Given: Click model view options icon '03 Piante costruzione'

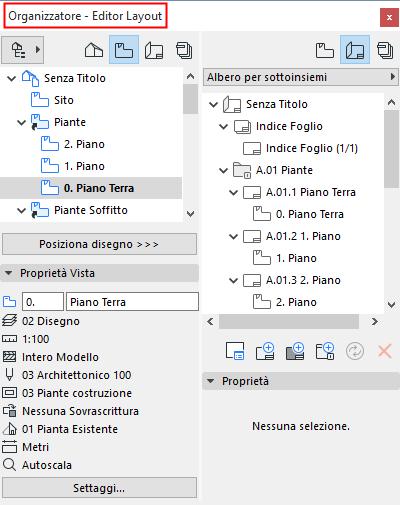Looking at the screenshot, I should tap(9, 393).
